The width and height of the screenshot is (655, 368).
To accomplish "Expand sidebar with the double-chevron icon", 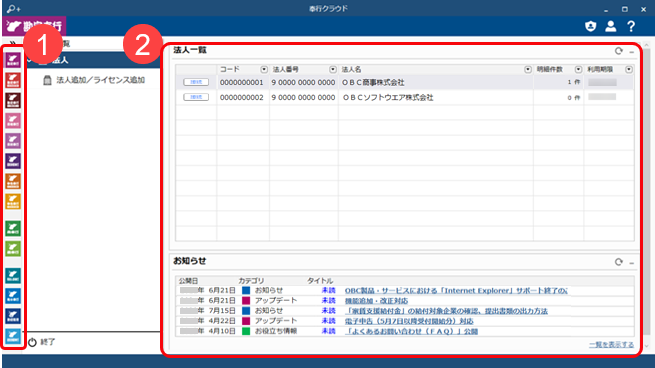I will tap(13, 43).
